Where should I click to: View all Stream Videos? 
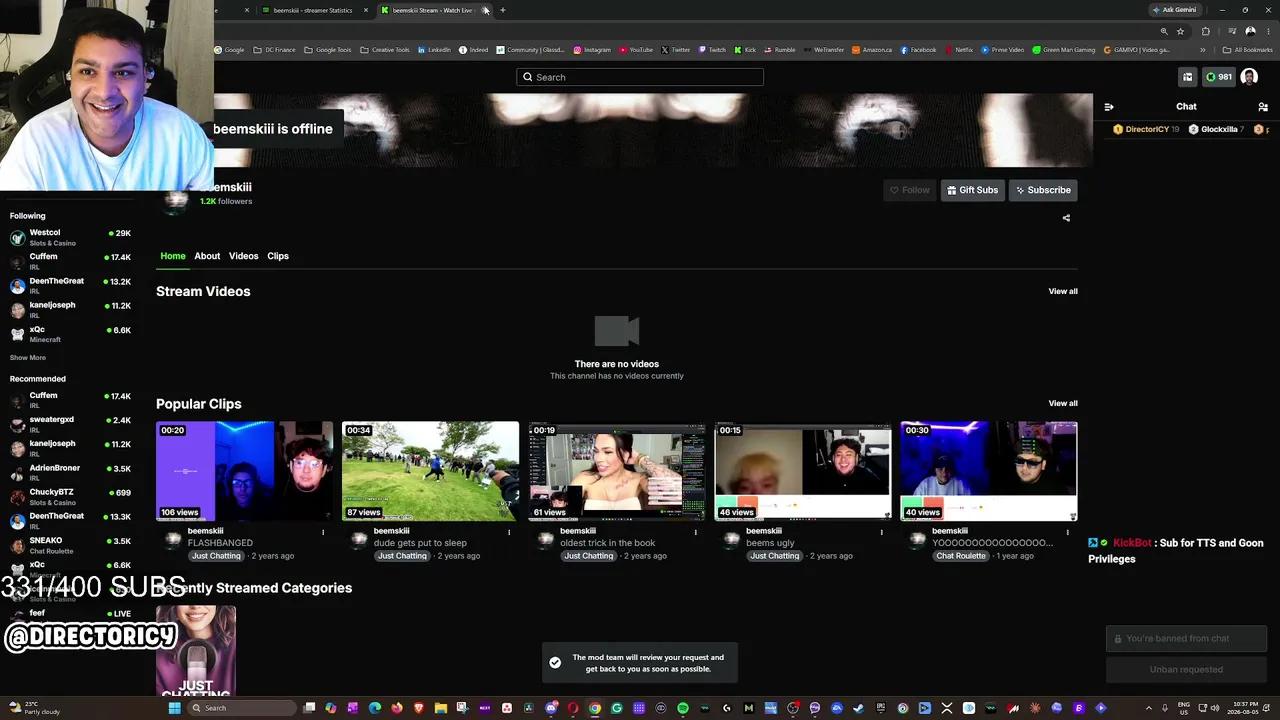coord(1063,291)
